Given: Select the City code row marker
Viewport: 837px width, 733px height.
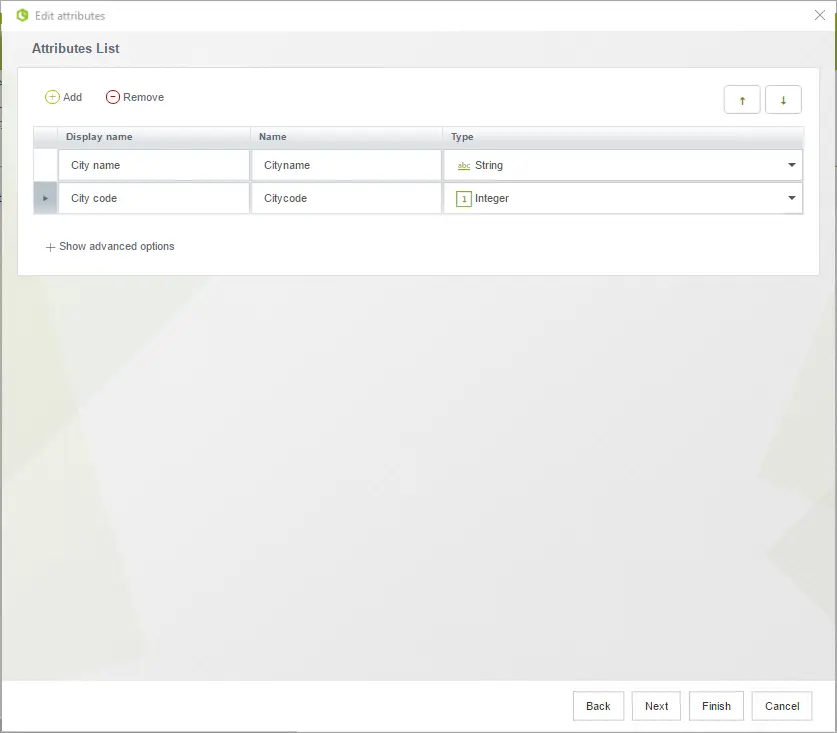Looking at the screenshot, I should click(45, 199).
